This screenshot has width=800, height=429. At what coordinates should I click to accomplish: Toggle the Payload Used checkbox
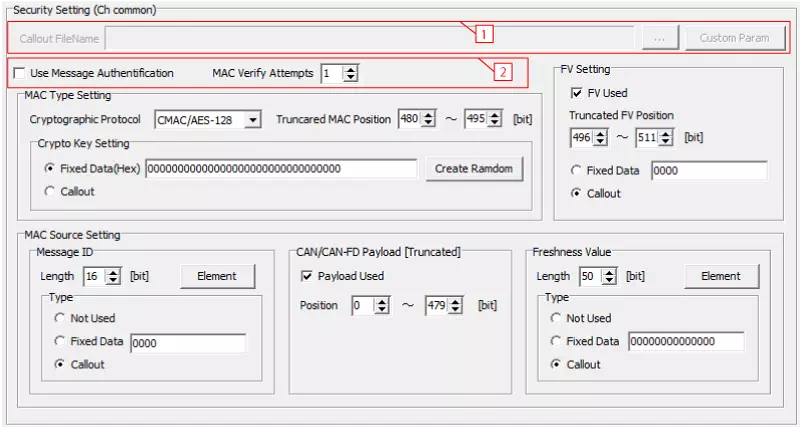(307, 276)
